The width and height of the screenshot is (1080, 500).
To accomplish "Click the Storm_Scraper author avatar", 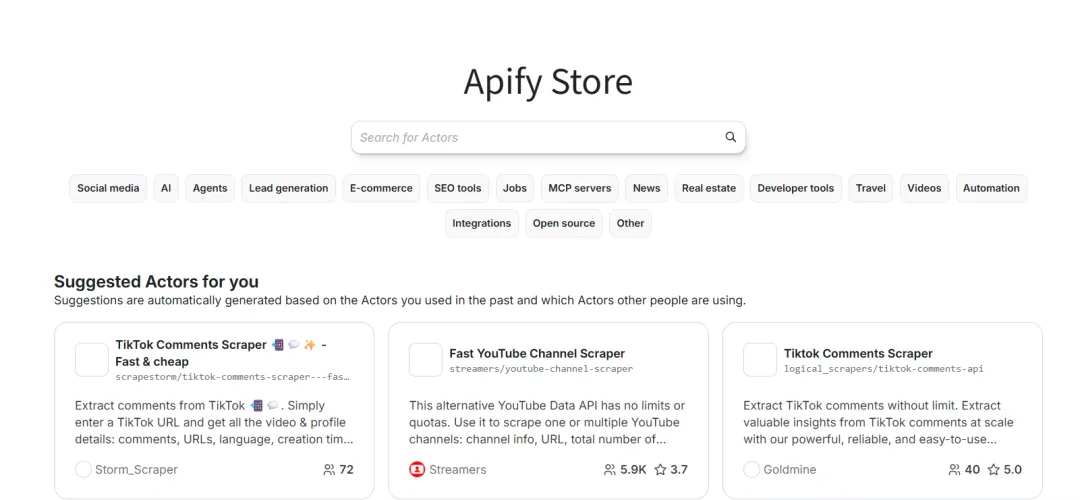I will point(83,469).
